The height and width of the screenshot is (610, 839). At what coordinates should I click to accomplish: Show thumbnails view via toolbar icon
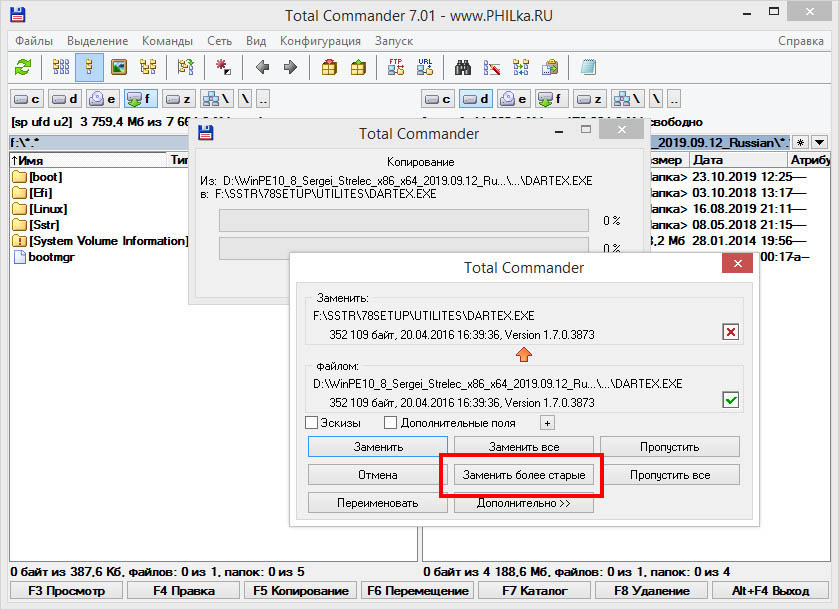[x=118, y=67]
